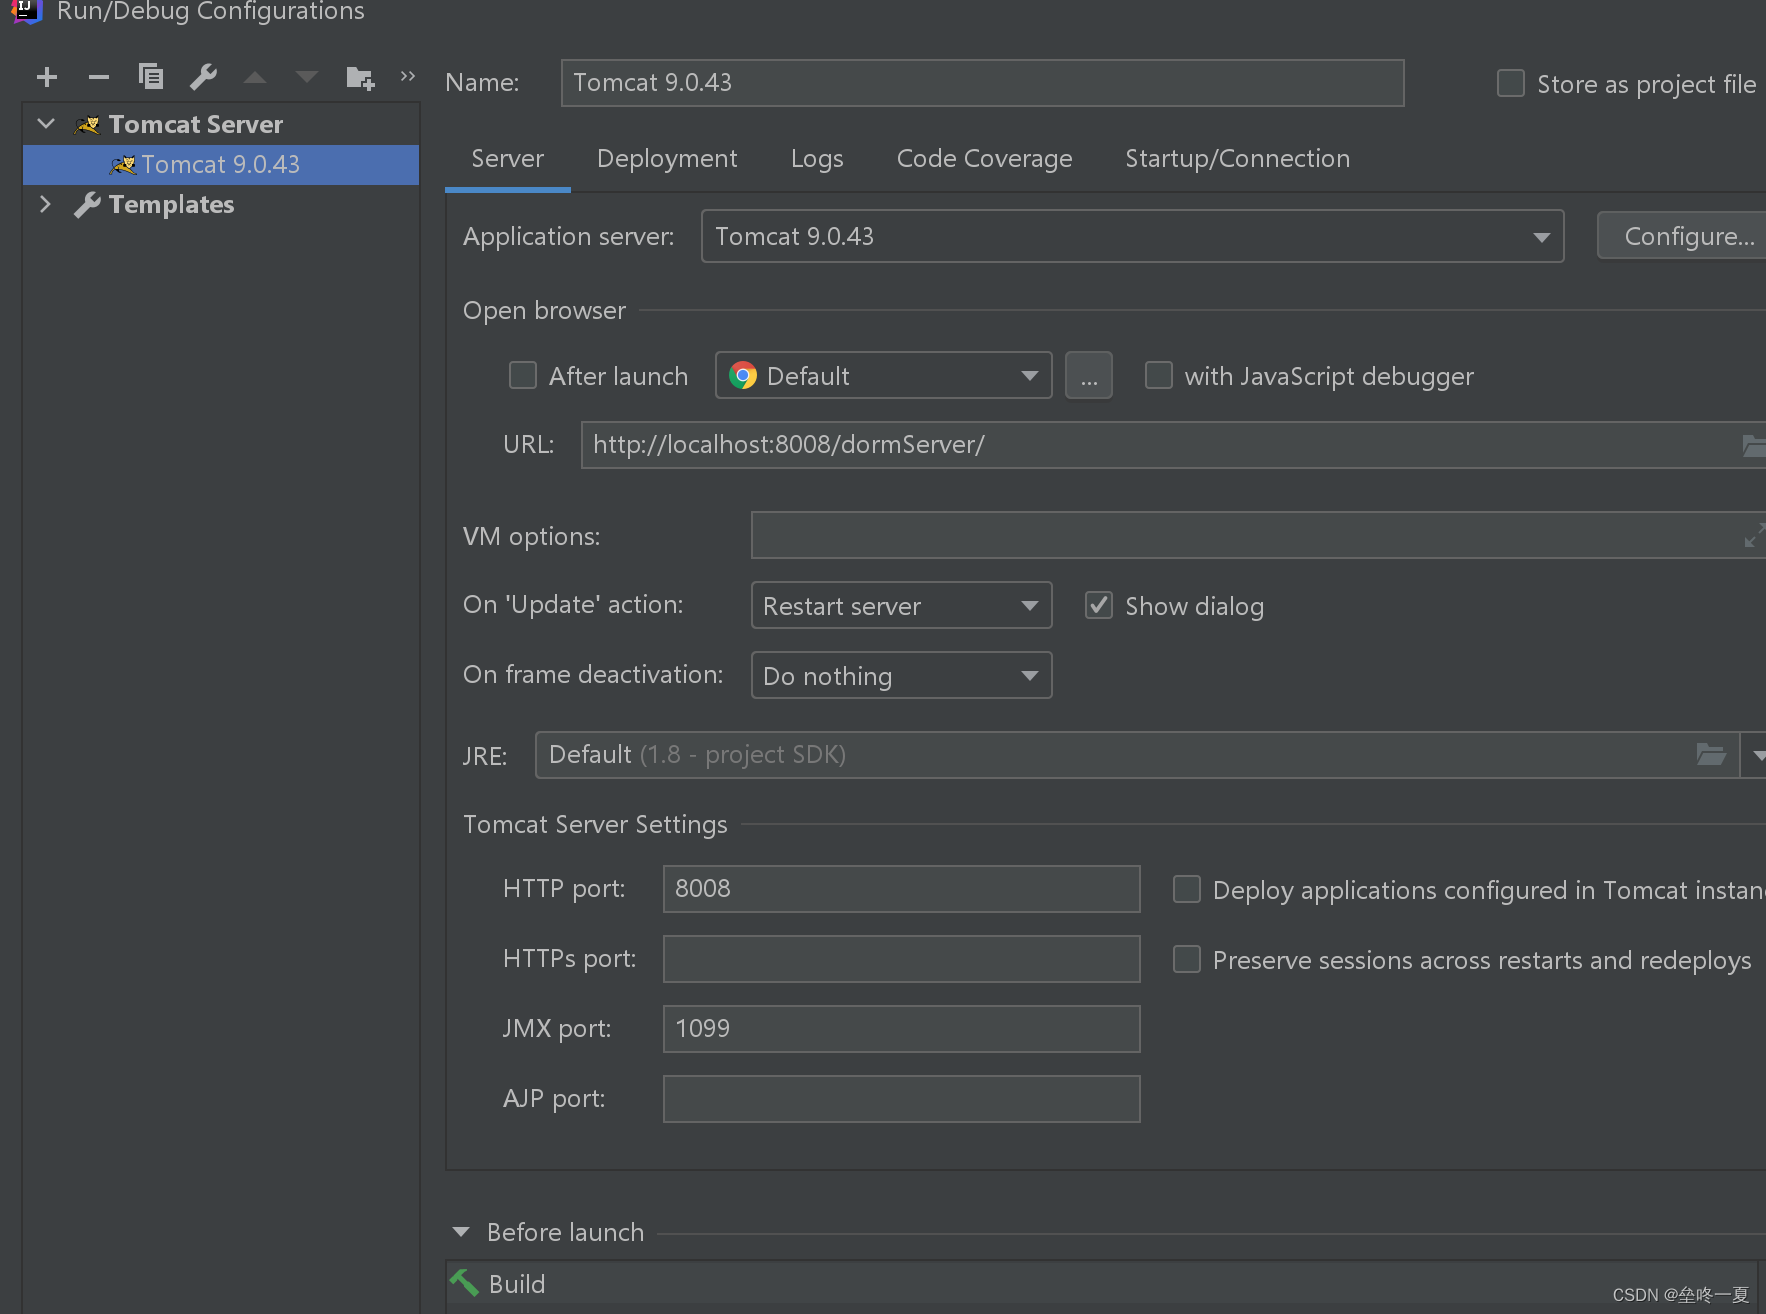The width and height of the screenshot is (1766, 1314).
Task: Remove the selected Tomcat configuration
Action: click(x=98, y=77)
